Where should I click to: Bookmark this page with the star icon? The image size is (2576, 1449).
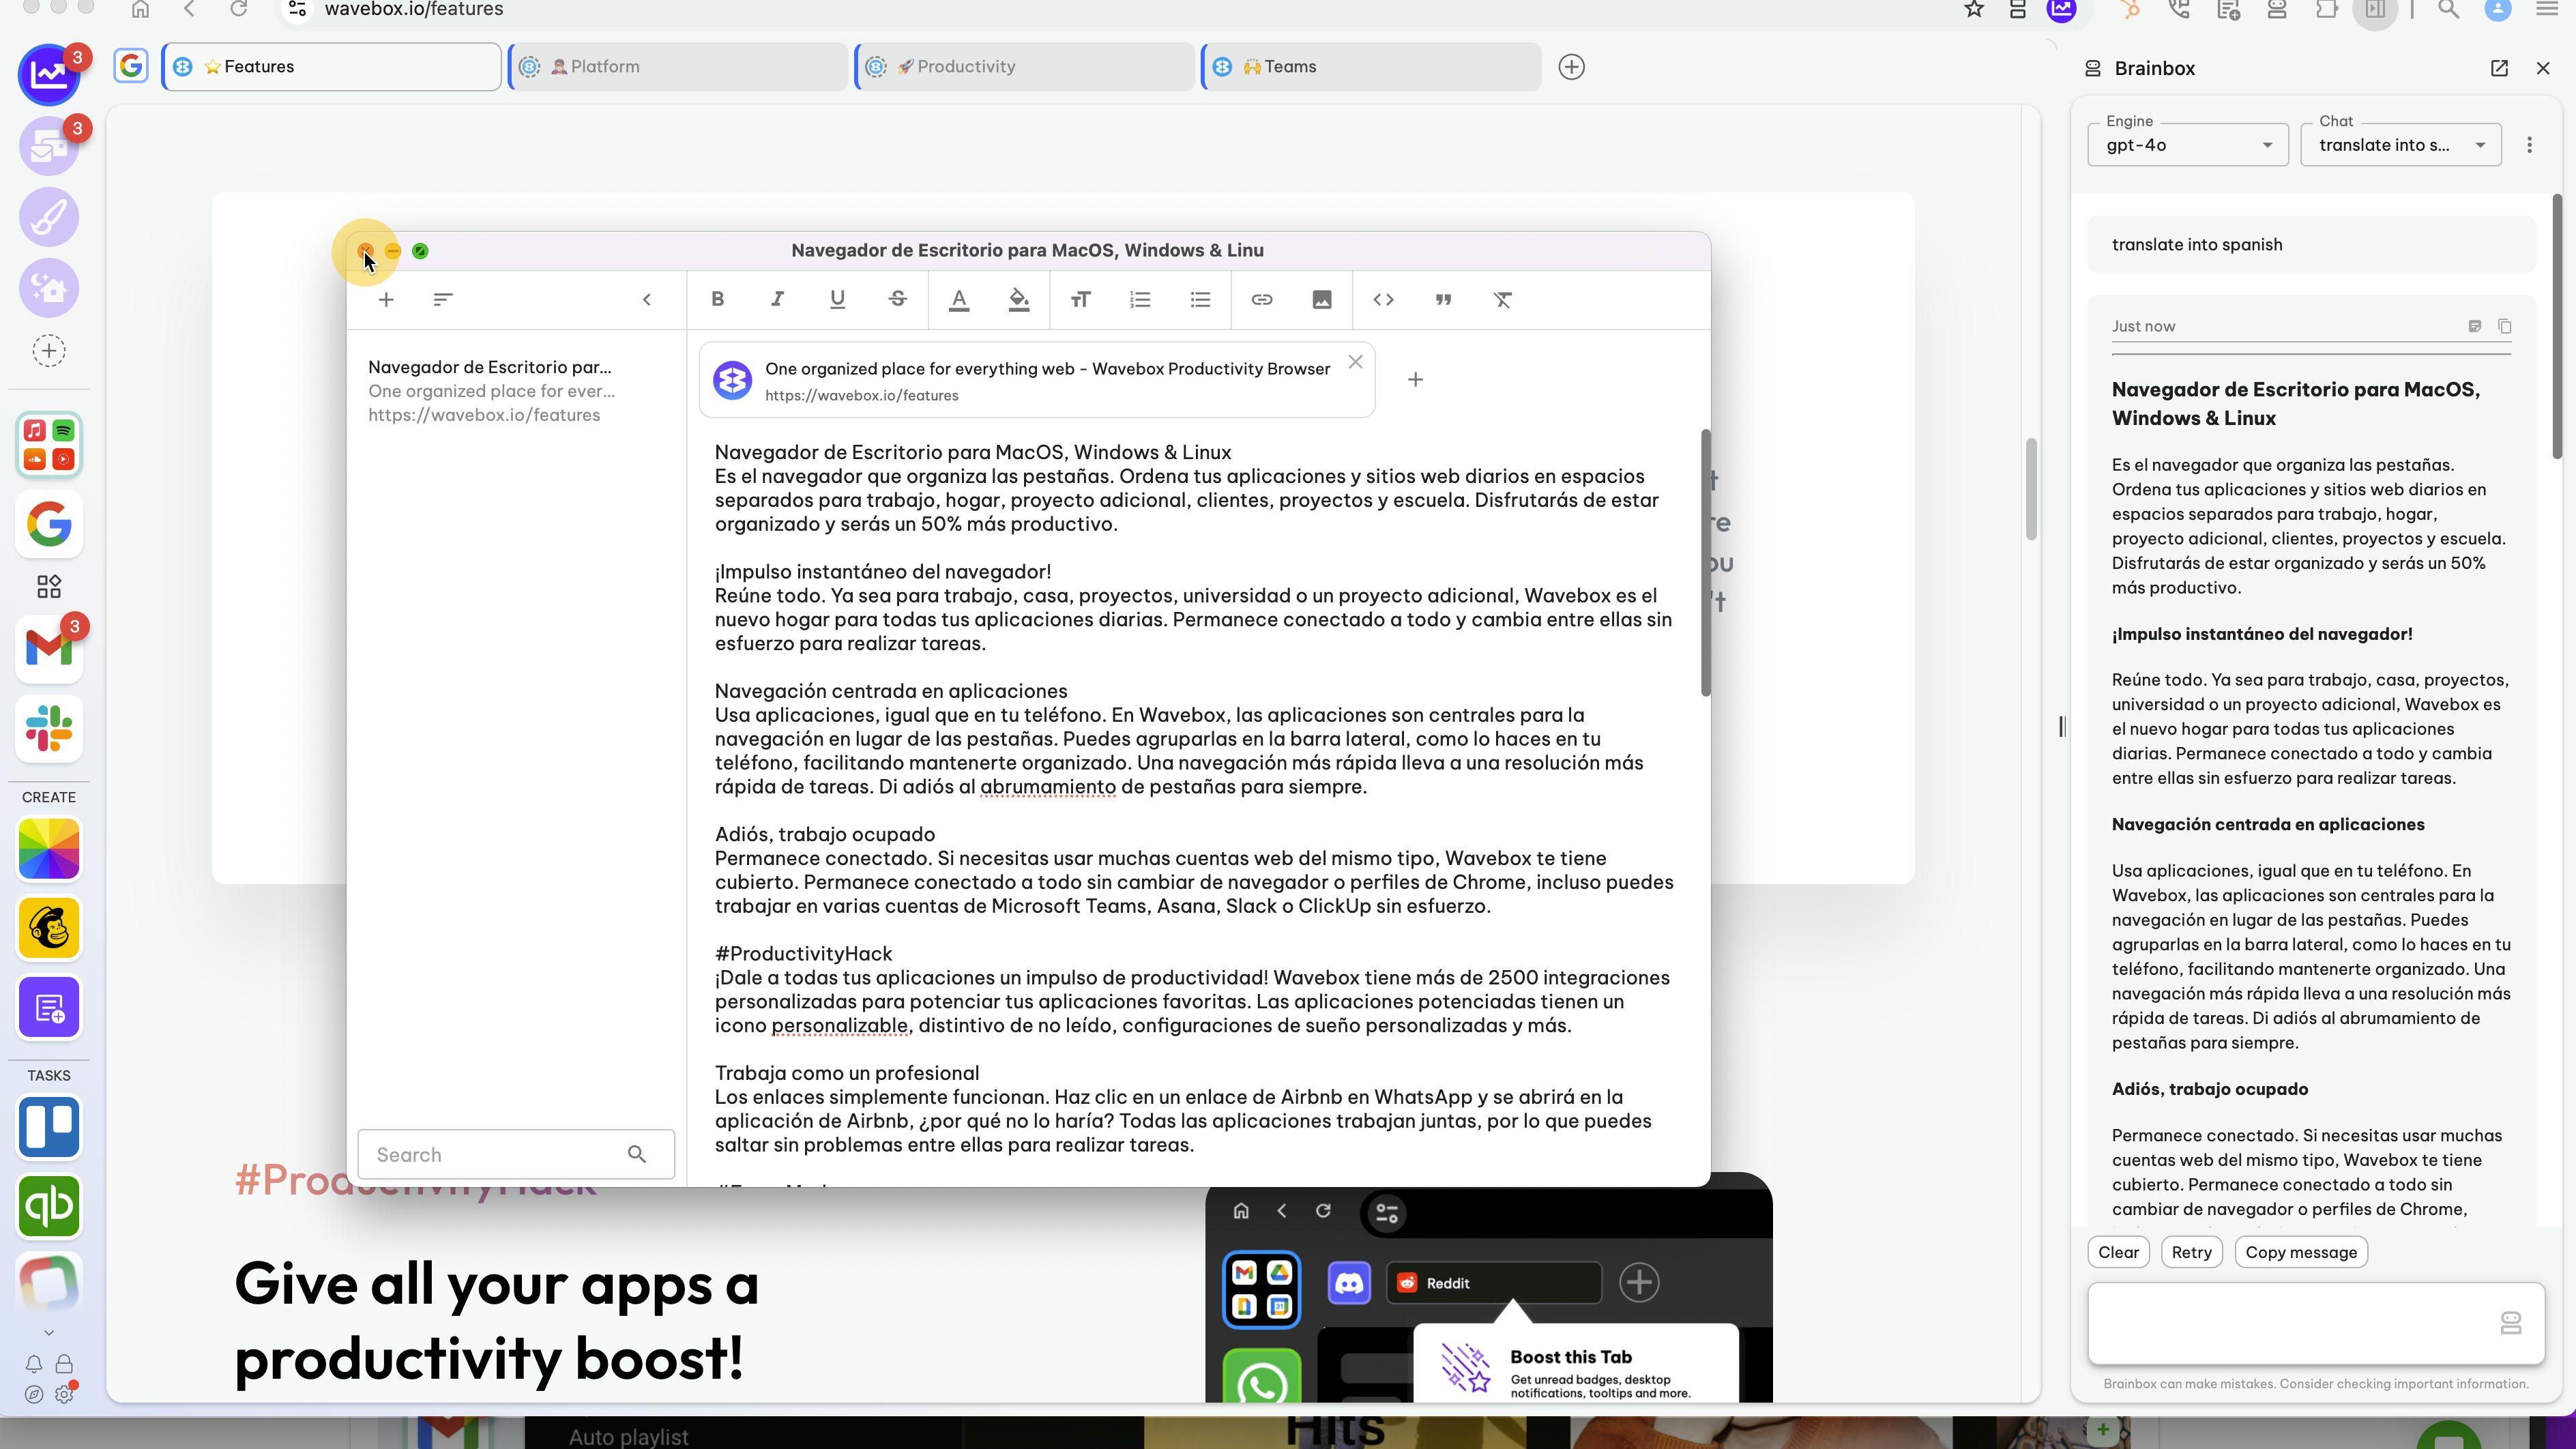click(1974, 10)
